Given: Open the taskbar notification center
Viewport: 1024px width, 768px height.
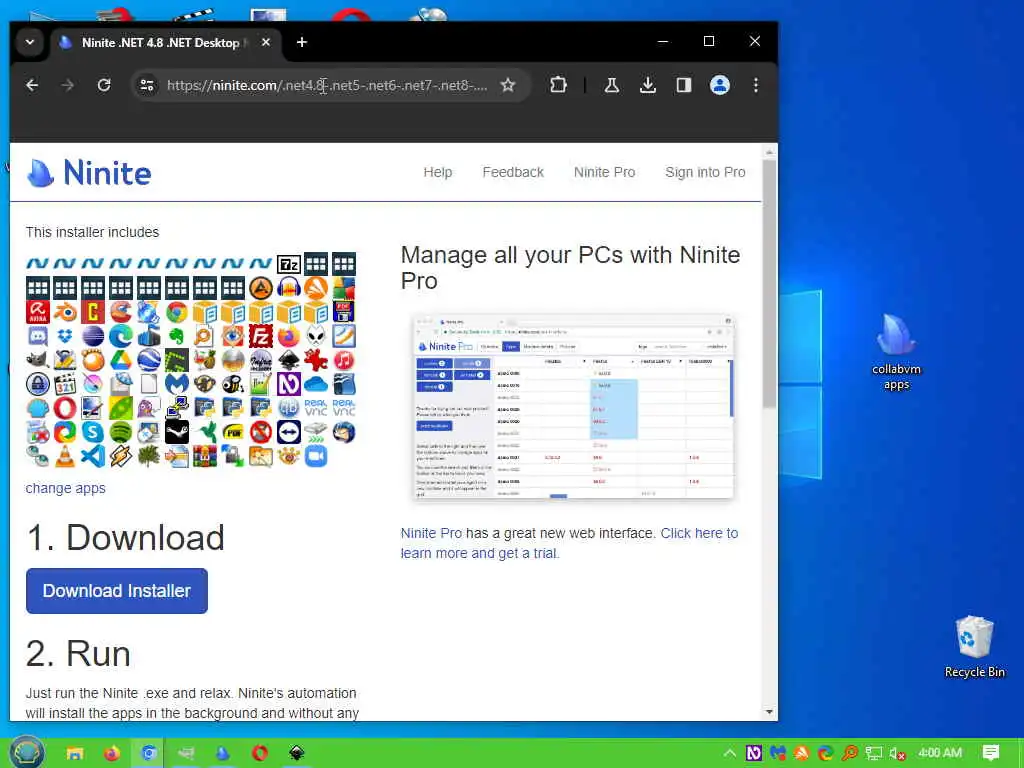Looking at the screenshot, I should coord(991,754).
